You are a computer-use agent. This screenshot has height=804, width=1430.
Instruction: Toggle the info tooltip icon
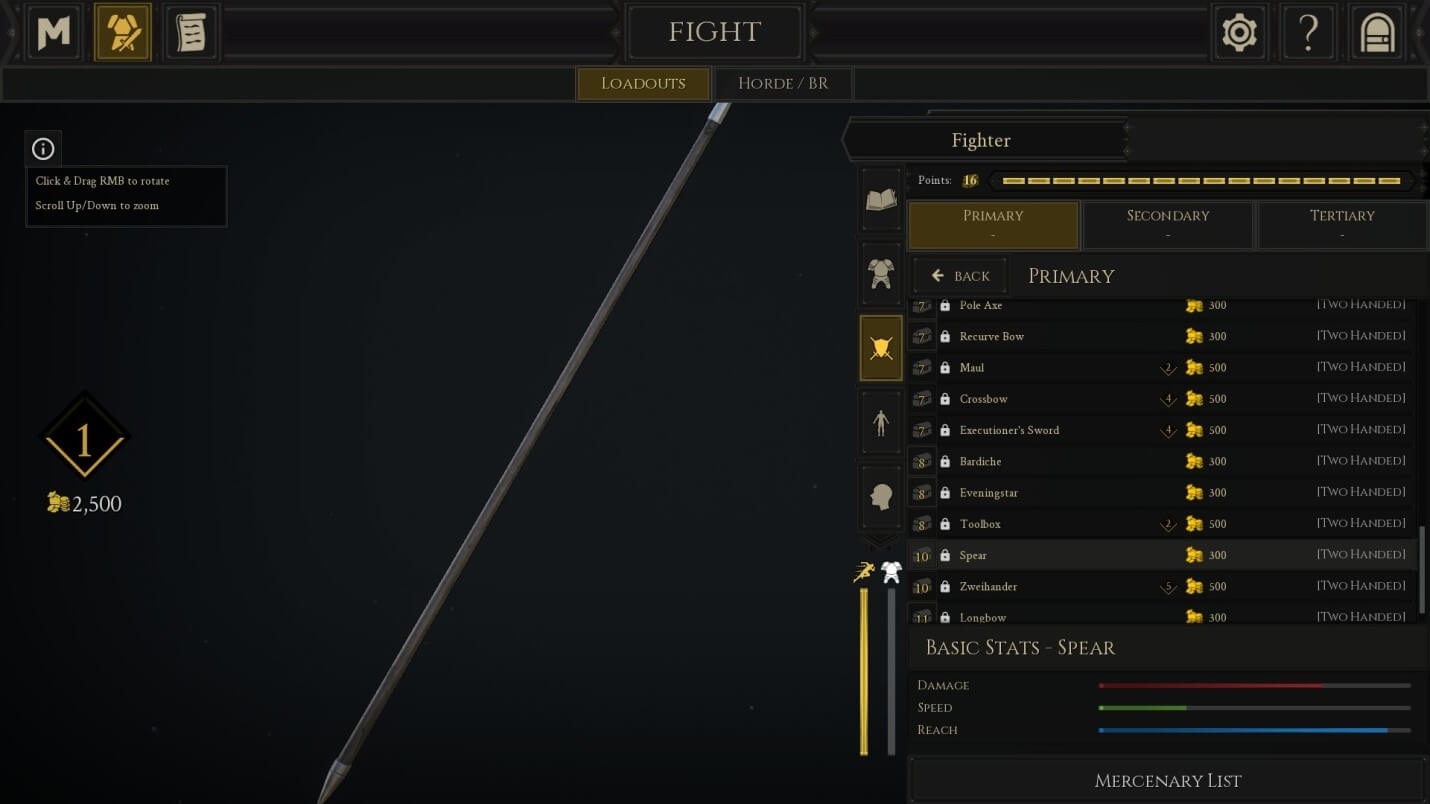pyautogui.click(x=43, y=149)
